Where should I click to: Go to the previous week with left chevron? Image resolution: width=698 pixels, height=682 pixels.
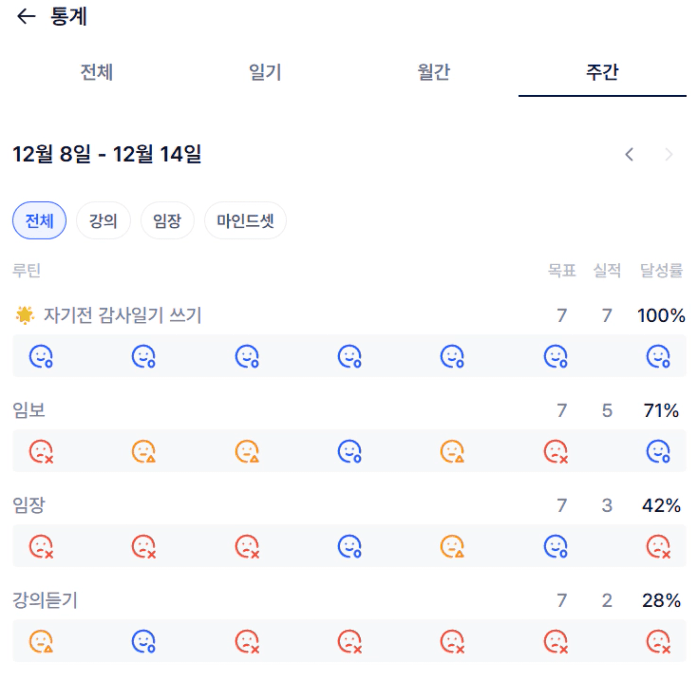coord(629,154)
